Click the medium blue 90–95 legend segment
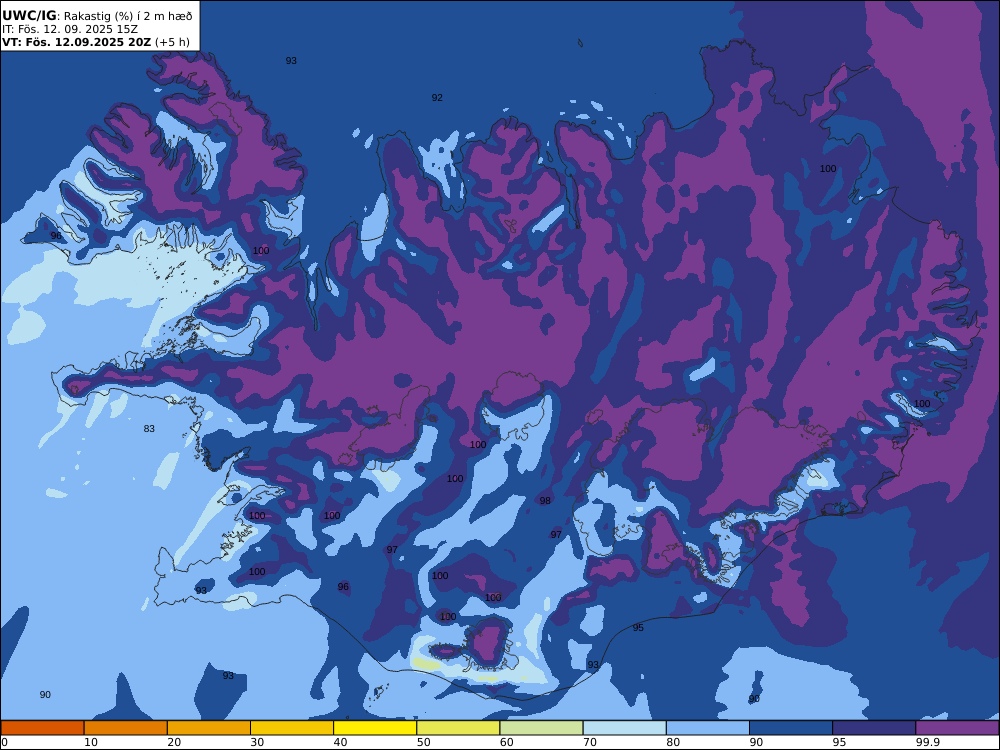The width and height of the screenshot is (1000, 750). (791, 728)
